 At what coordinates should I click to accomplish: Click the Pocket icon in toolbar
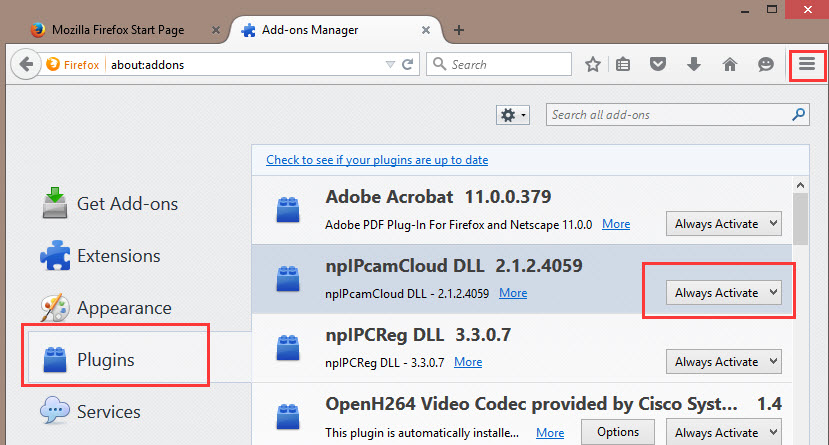click(657, 65)
